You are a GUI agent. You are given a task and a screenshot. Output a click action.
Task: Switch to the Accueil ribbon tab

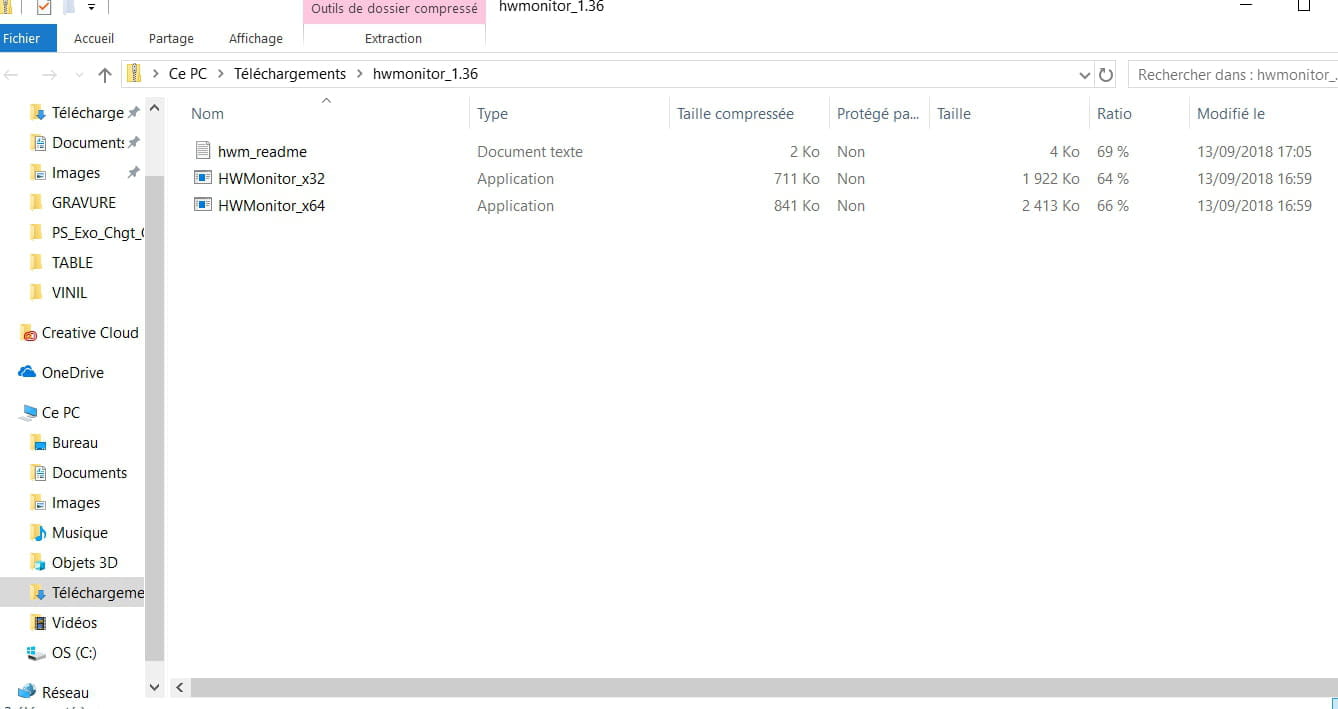click(x=94, y=38)
